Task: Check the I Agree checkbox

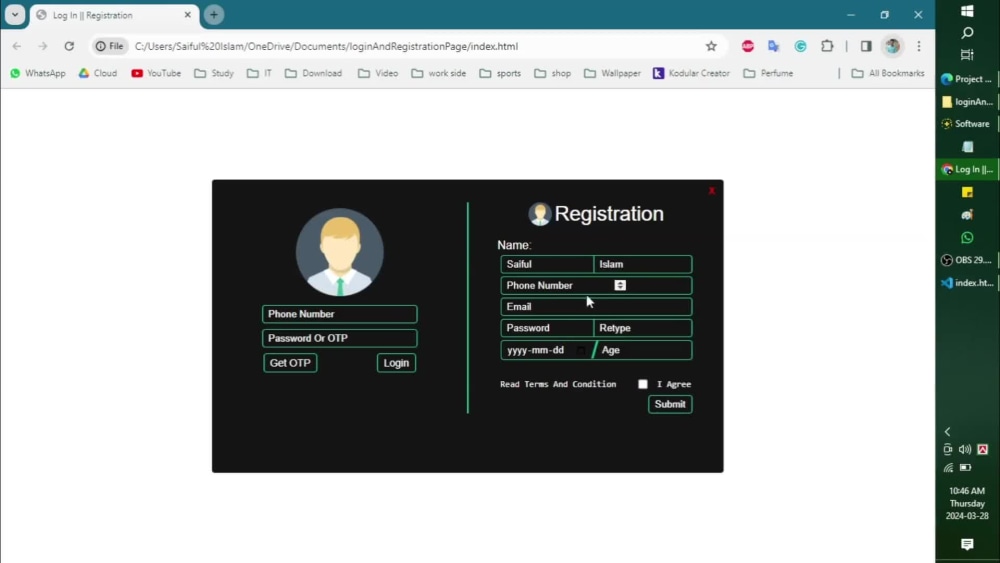Action: click(x=643, y=384)
